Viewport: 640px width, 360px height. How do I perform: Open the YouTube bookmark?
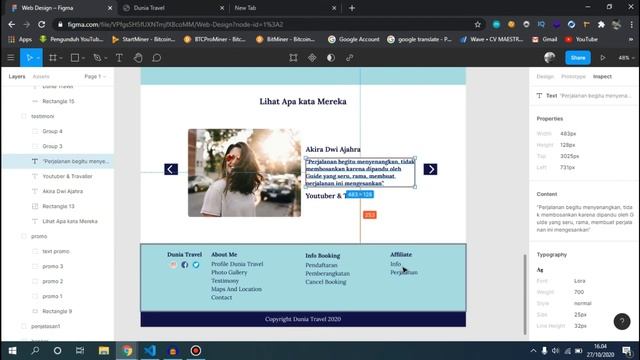[582, 40]
